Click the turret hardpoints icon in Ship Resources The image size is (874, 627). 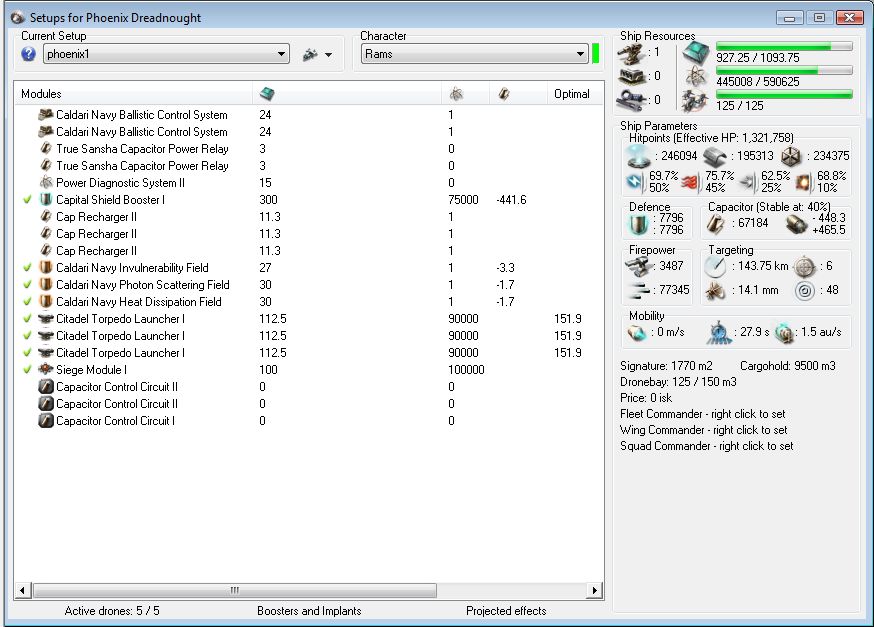pos(632,54)
